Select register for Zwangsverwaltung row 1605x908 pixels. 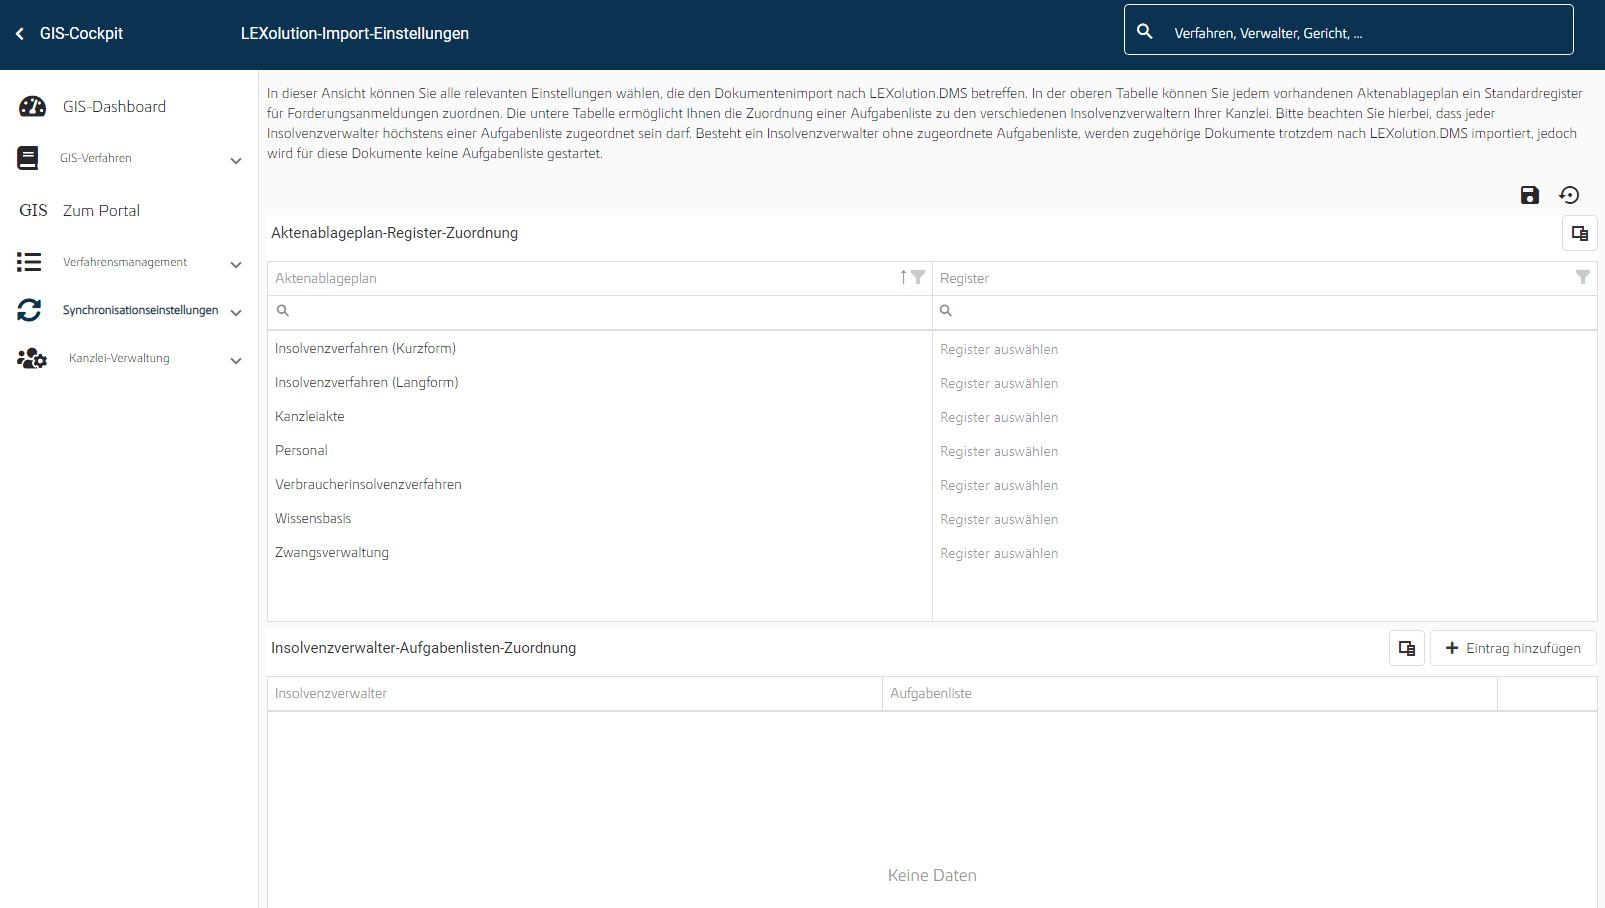[x=1264, y=553]
